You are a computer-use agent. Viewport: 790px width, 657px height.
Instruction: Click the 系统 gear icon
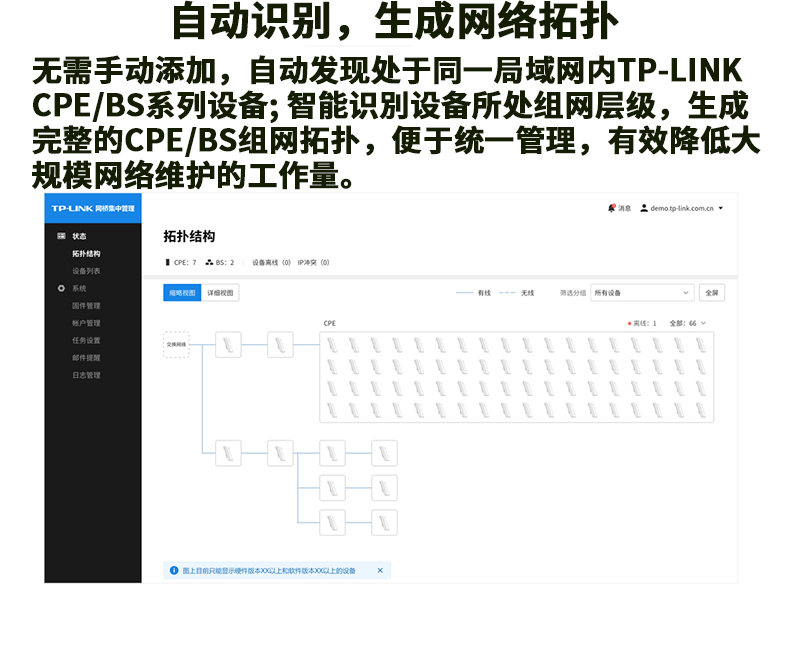point(61,288)
